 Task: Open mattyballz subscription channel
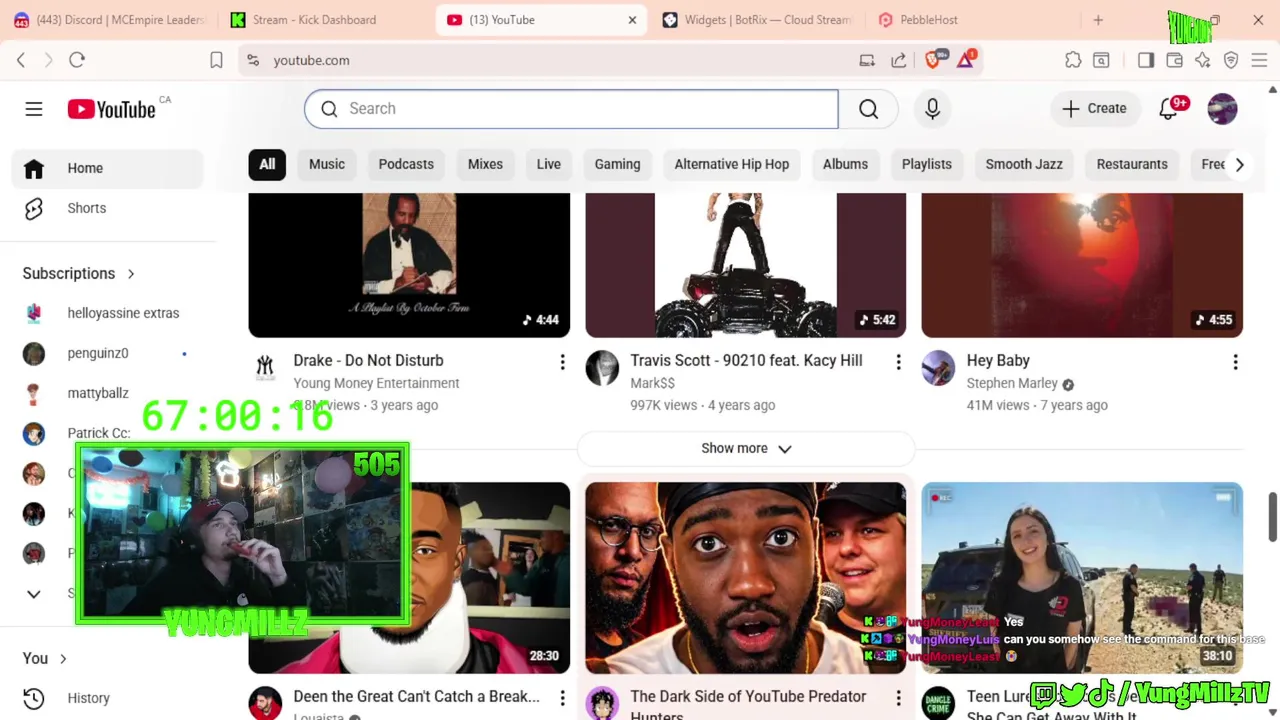coord(108,393)
